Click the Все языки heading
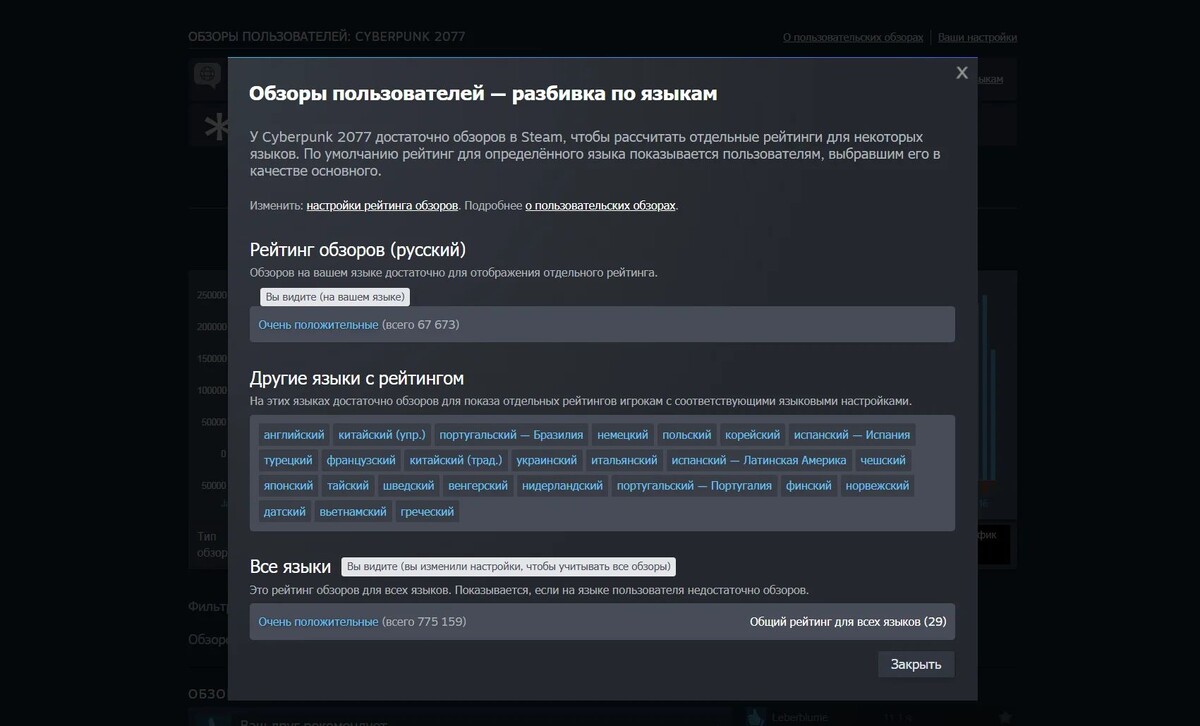This screenshot has width=1200, height=726. (x=290, y=567)
